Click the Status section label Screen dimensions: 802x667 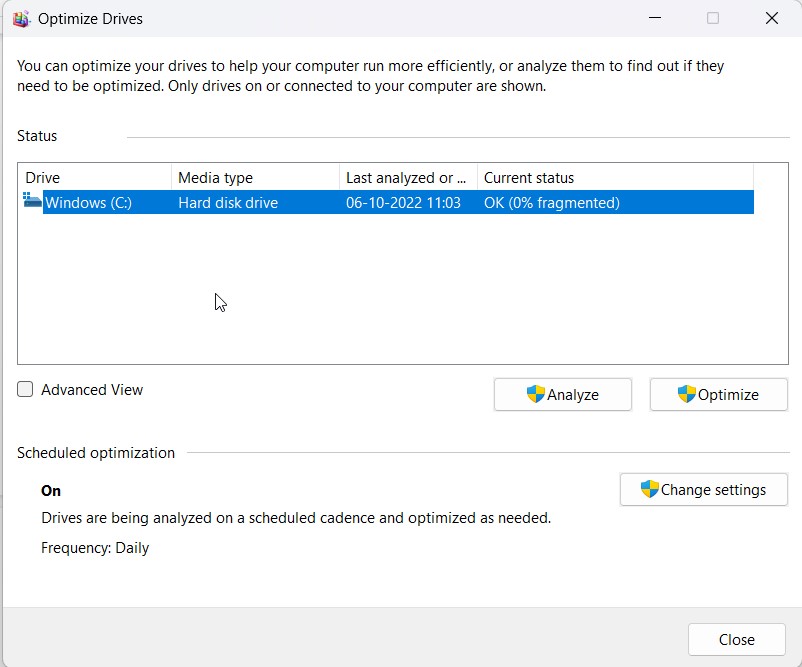click(37, 136)
